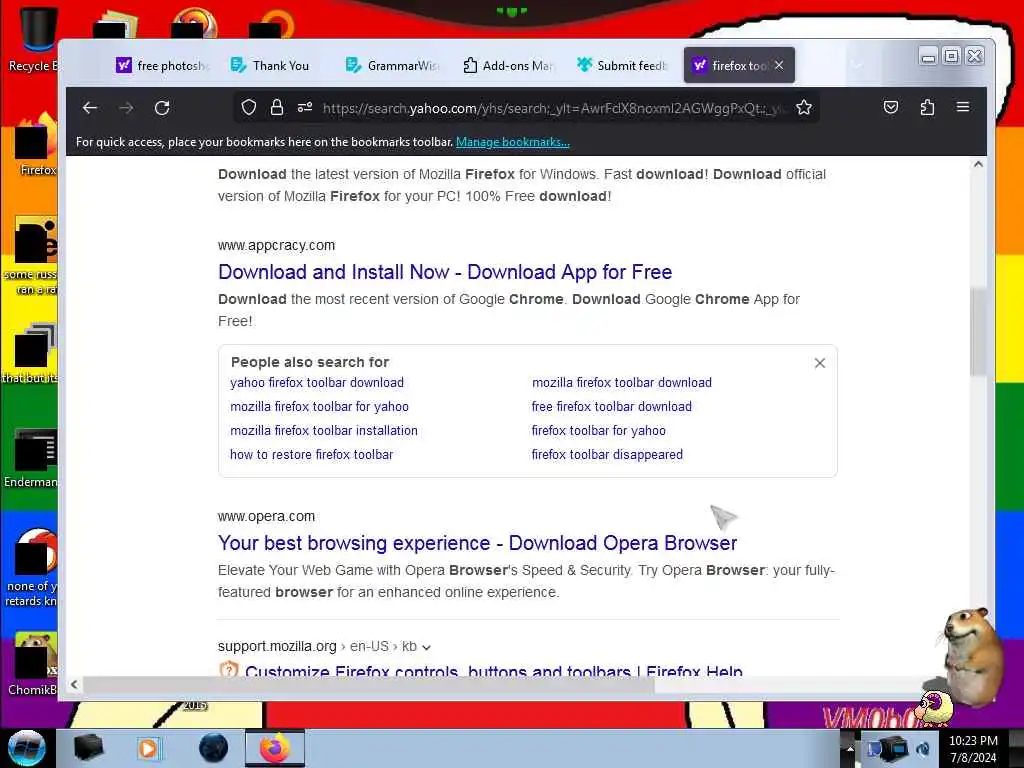Go back to the previous page
This screenshot has width=1024, height=768.
point(90,108)
